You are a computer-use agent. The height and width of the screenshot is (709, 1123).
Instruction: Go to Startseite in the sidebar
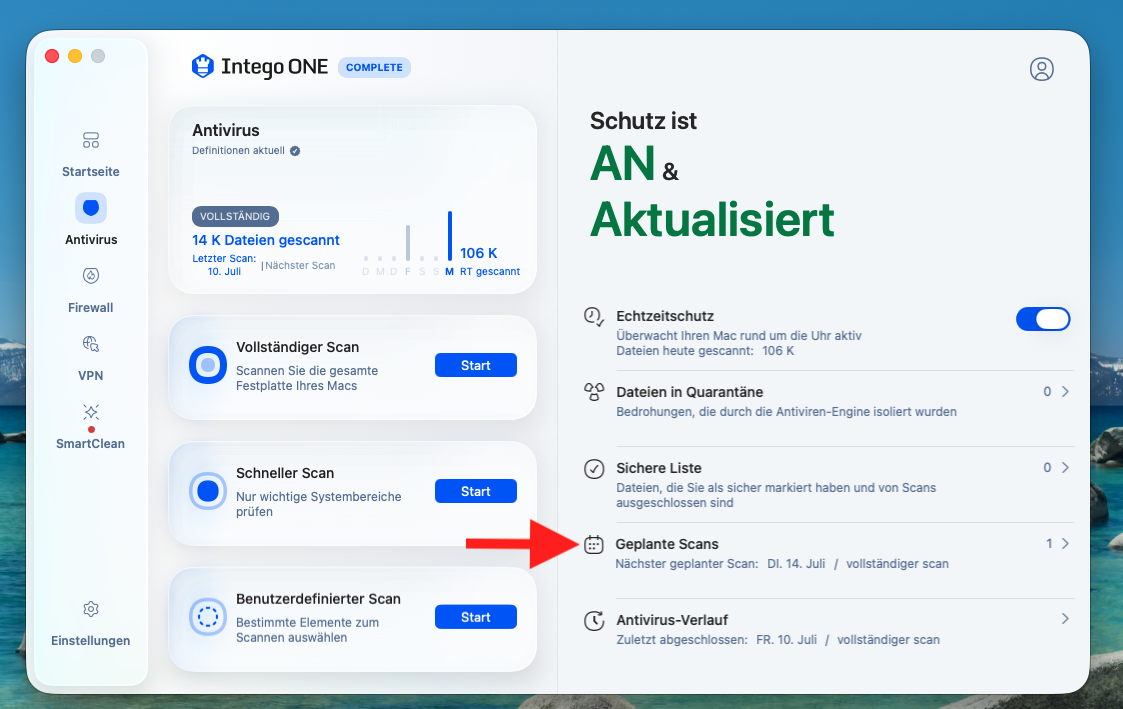[91, 172]
